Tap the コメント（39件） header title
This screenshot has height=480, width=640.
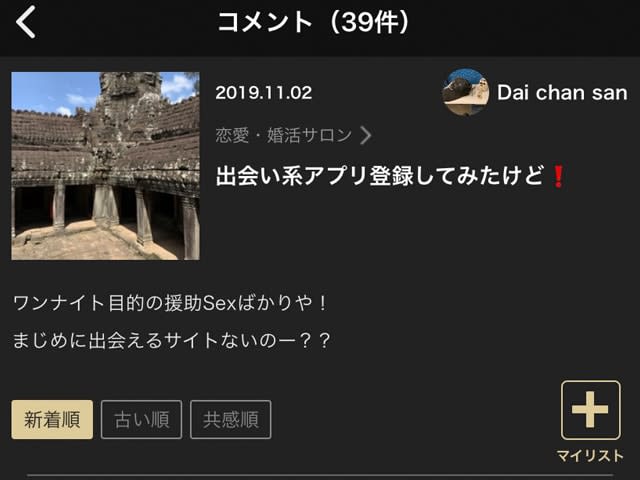313,22
